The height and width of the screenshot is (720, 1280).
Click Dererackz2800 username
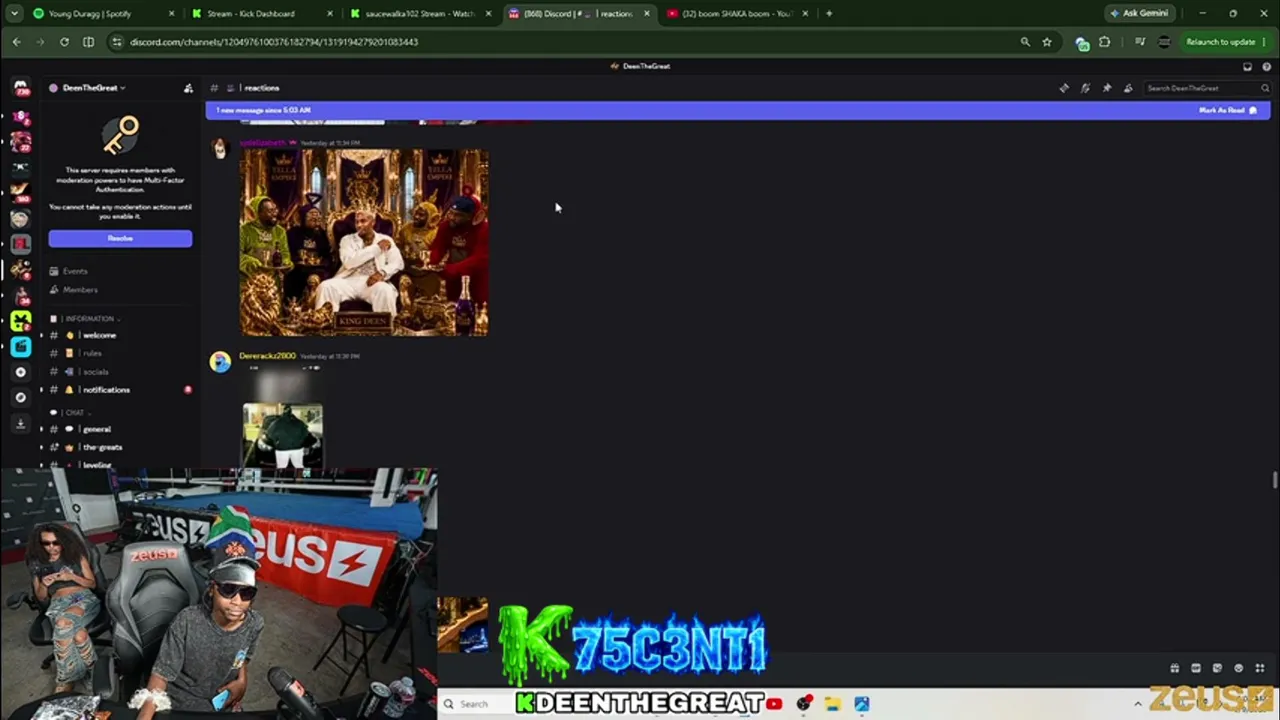pyautogui.click(x=267, y=356)
